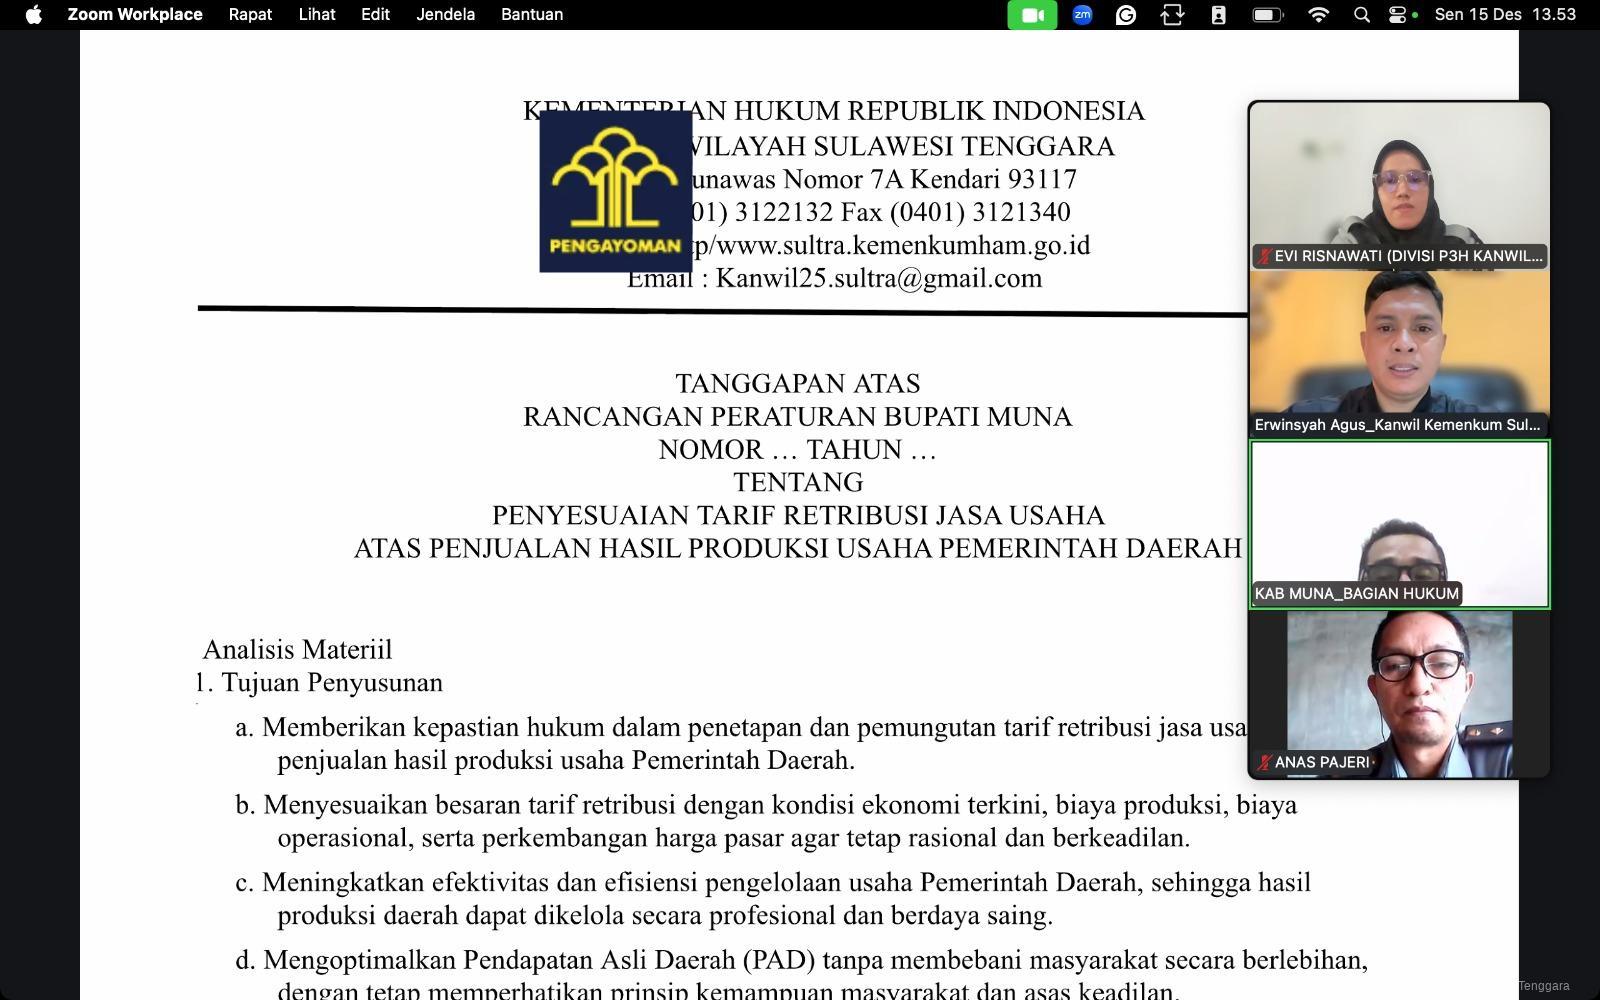Image resolution: width=1600 pixels, height=1000 pixels.
Task: Open the Lihat menu
Action: 316,15
